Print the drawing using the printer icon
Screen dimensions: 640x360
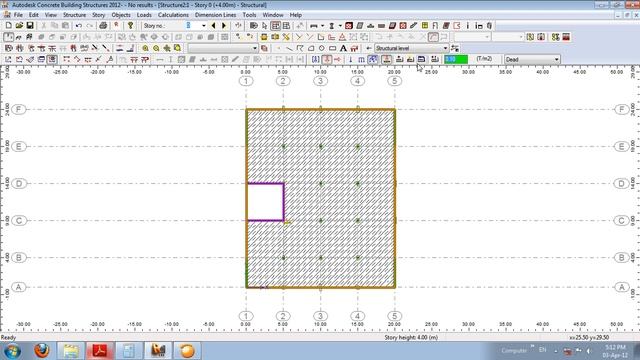point(103,26)
